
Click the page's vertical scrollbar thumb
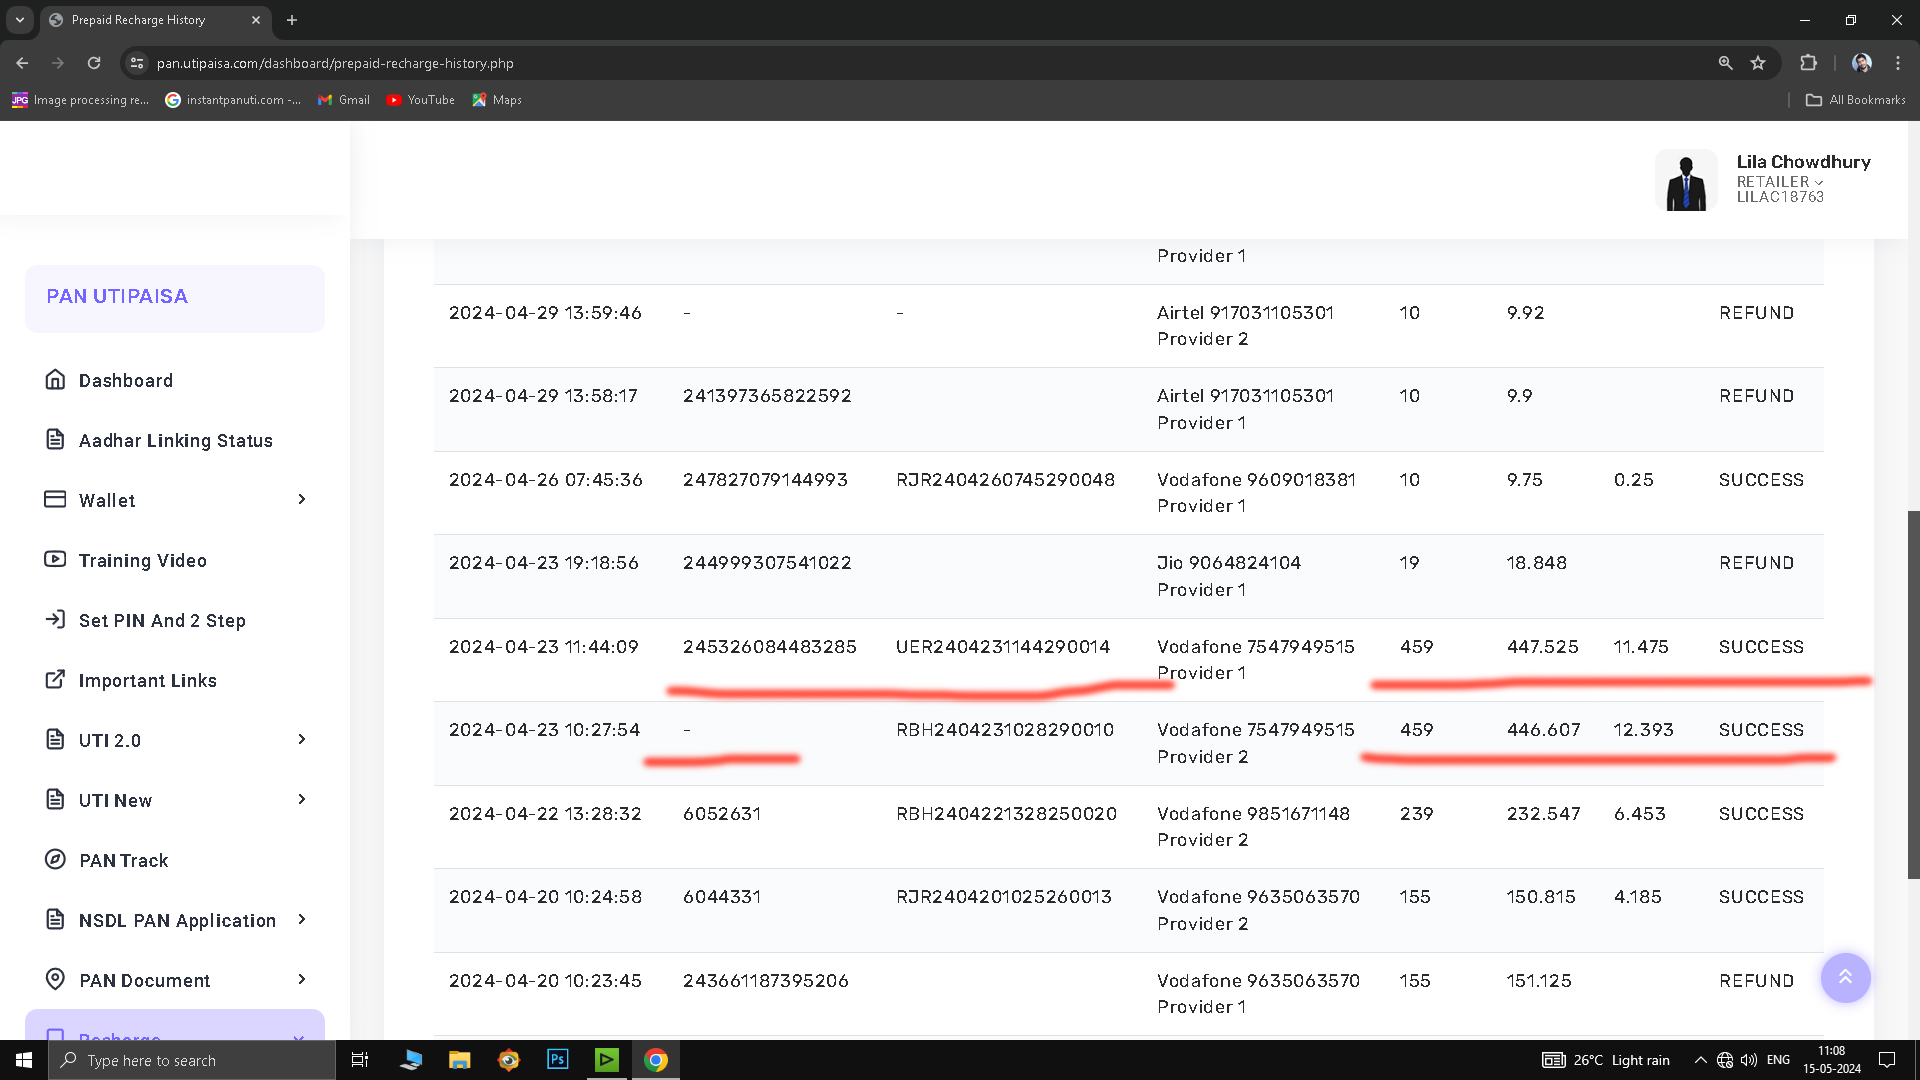[x=1913, y=695]
